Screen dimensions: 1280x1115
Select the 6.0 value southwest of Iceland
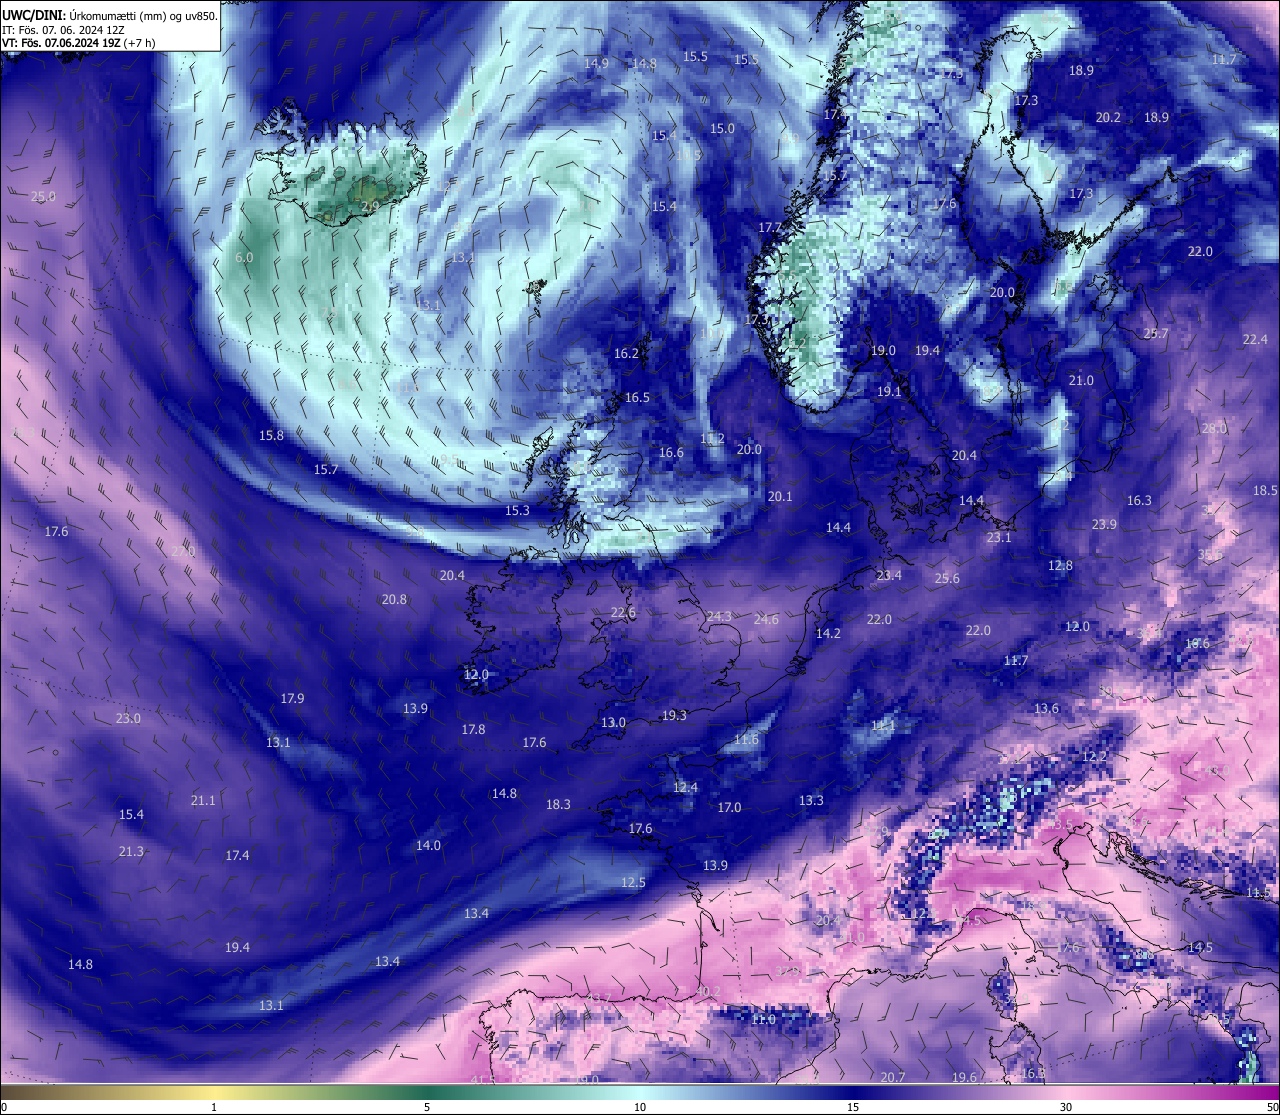tap(244, 257)
